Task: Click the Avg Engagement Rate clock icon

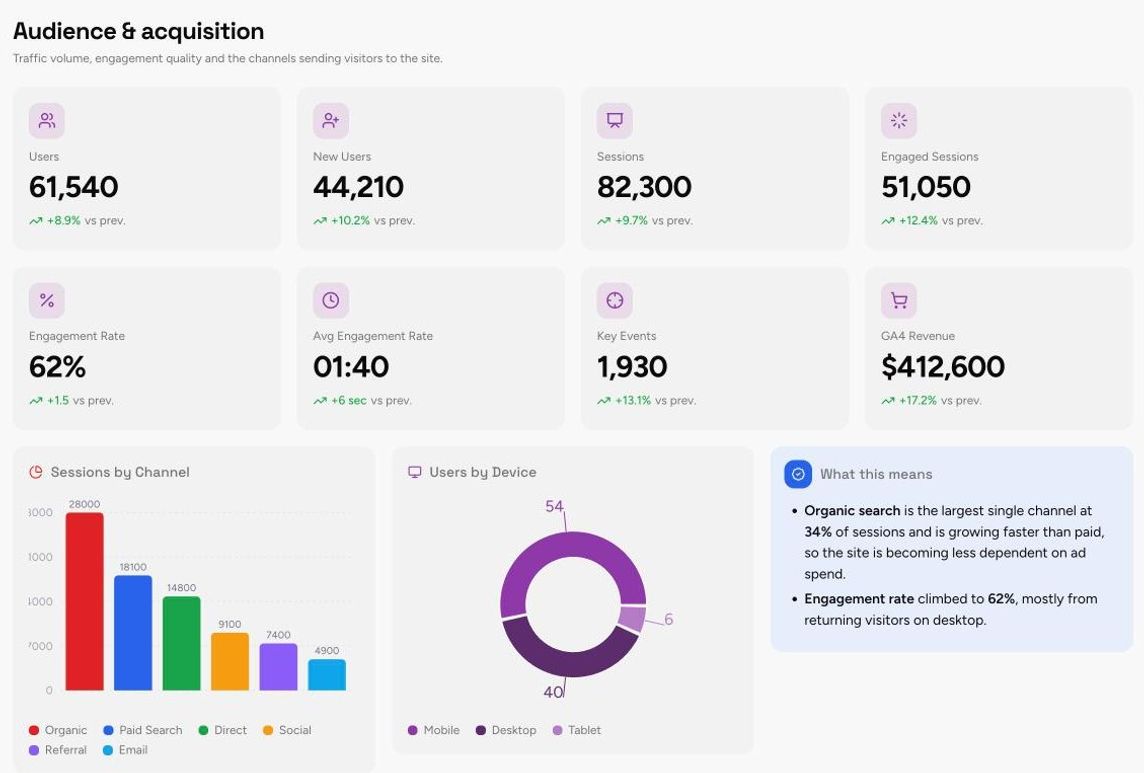Action: coord(331,300)
